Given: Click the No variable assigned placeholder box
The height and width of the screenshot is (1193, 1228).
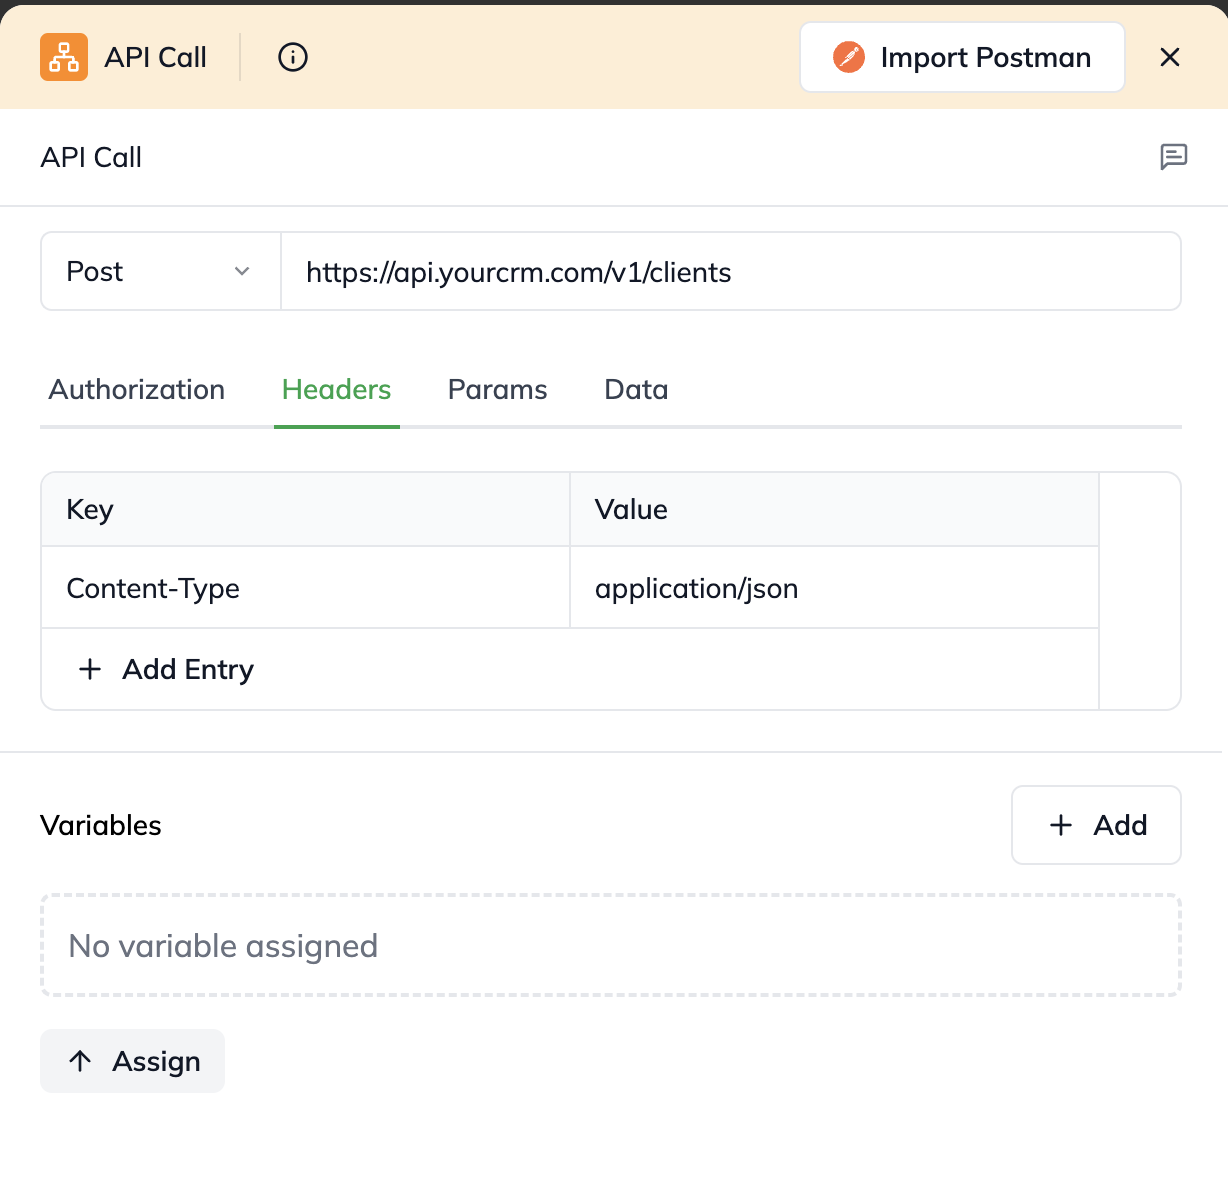Looking at the screenshot, I should pos(610,946).
